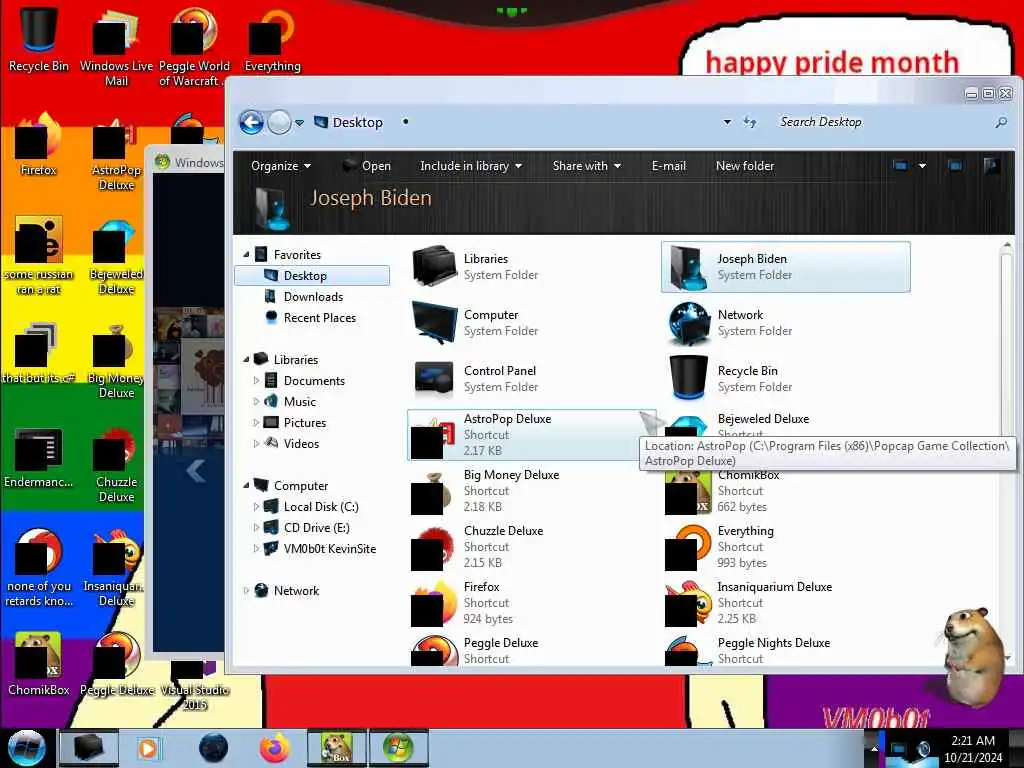
Task: Expand the Pictures library node
Action: coord(256,423)
